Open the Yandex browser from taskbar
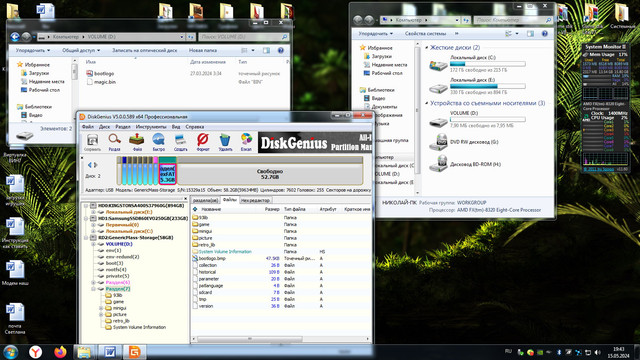640x360 pixels. (36, 352)
